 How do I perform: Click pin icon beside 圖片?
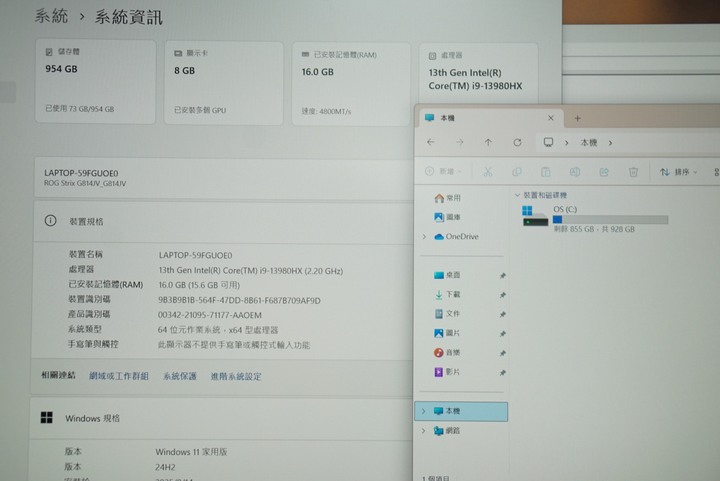coord(502,334)
